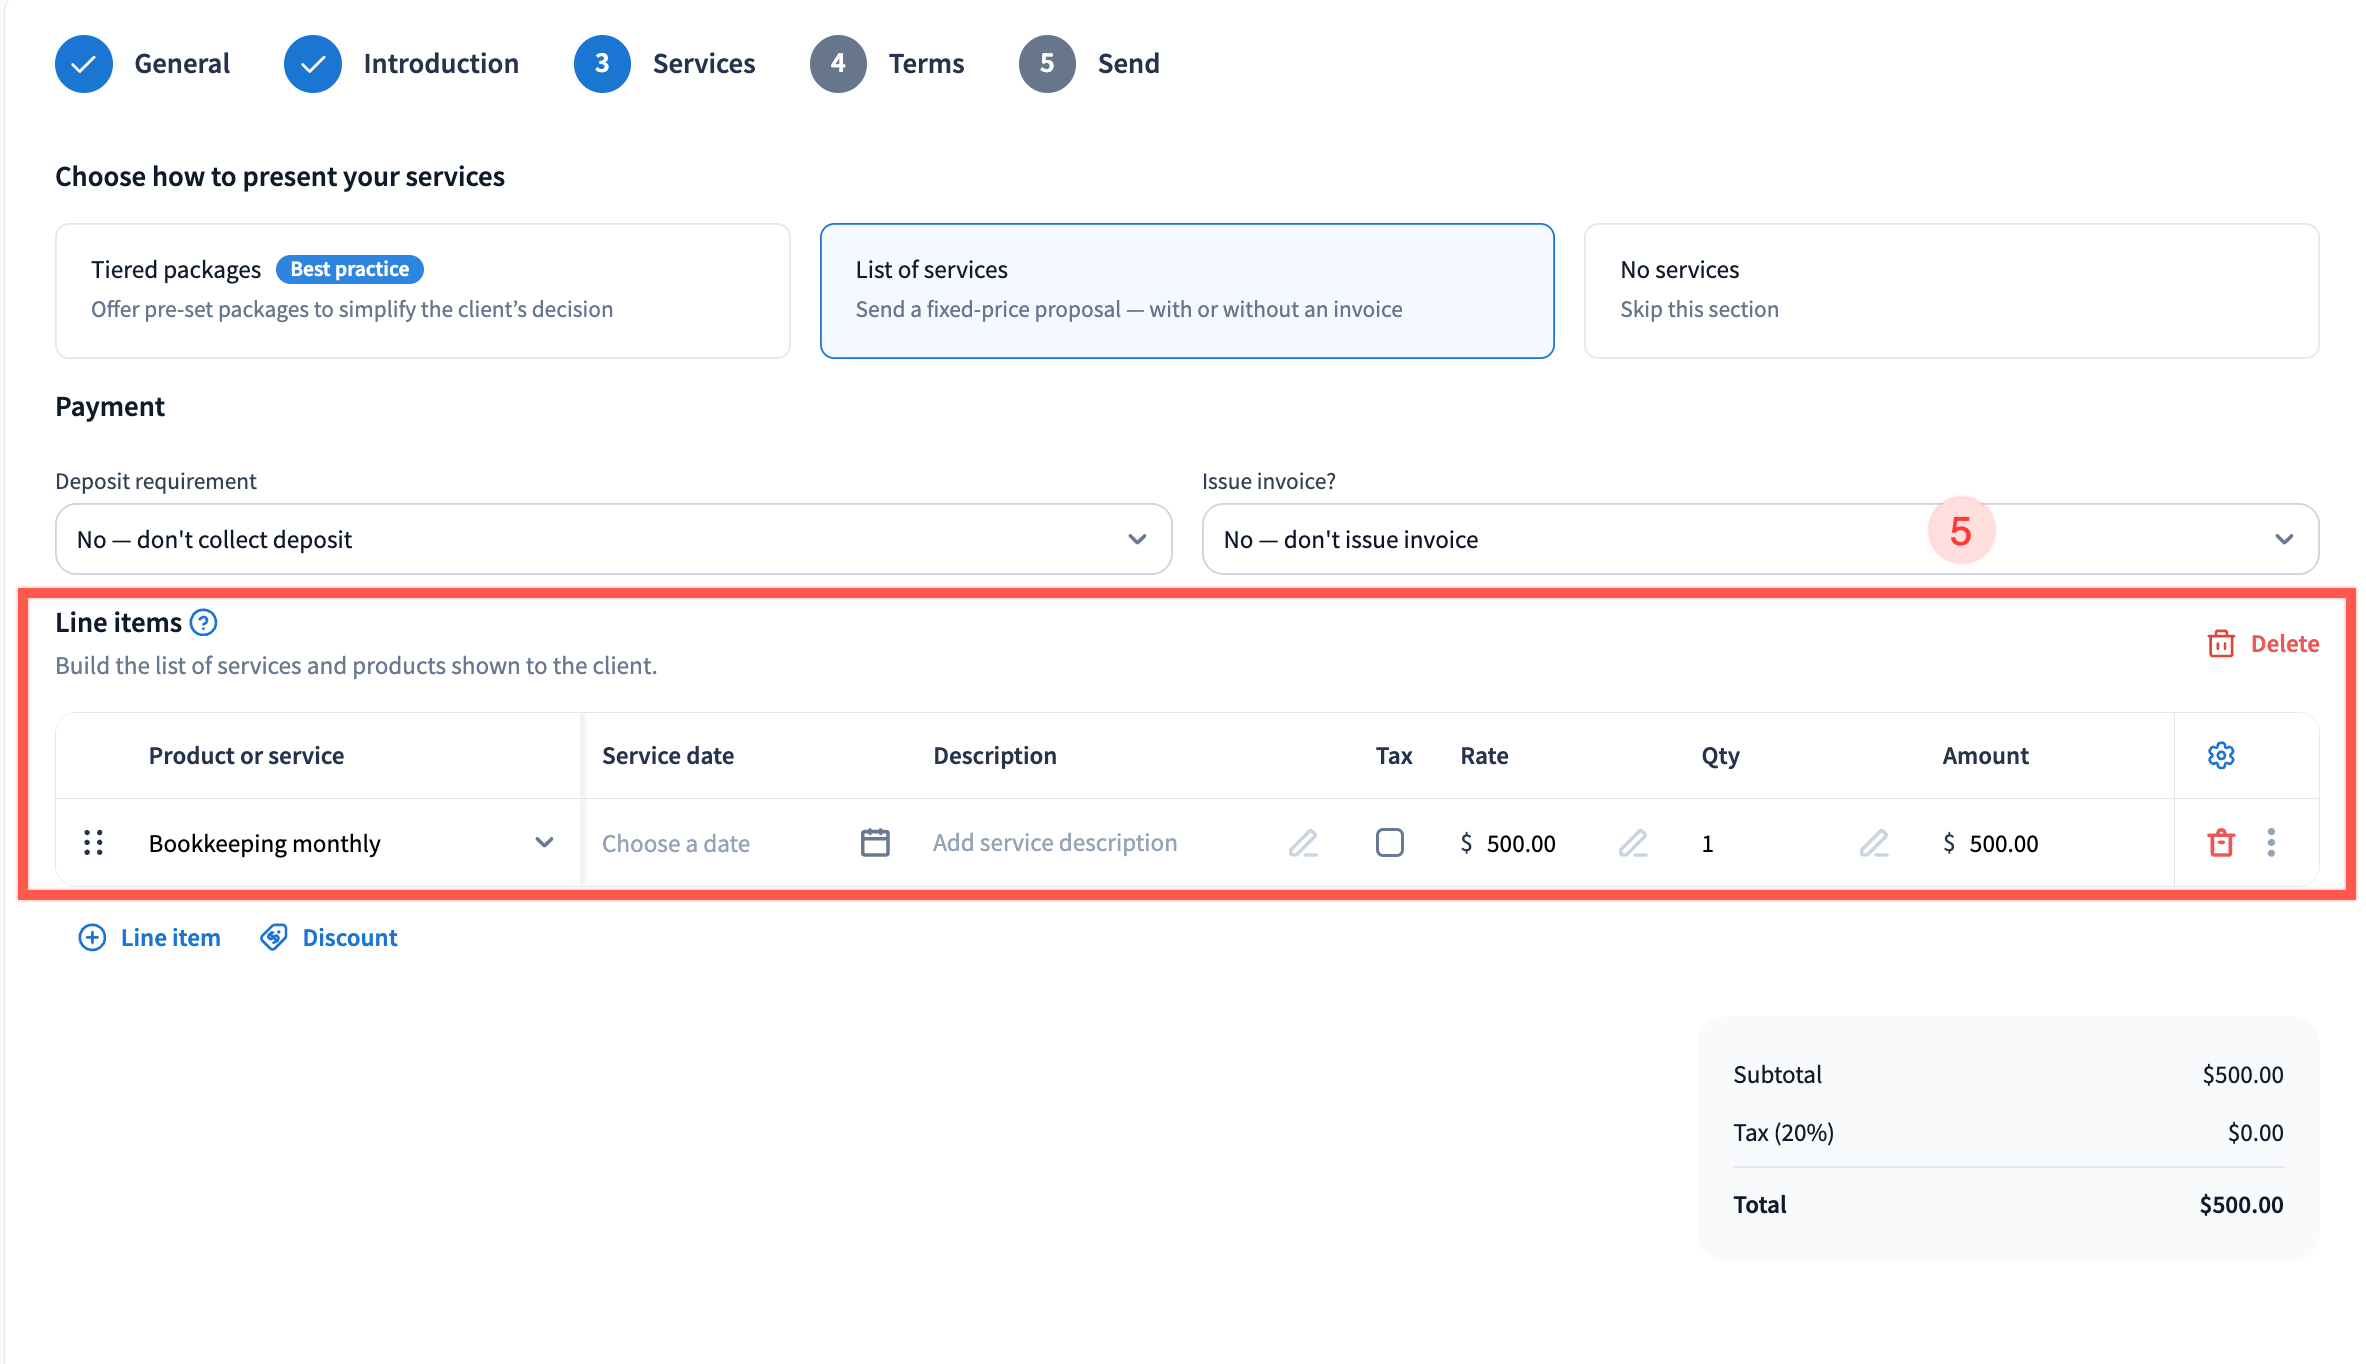Enable the Tax checkbox for Bookkeeping monthly

[x=1389, y=843]
